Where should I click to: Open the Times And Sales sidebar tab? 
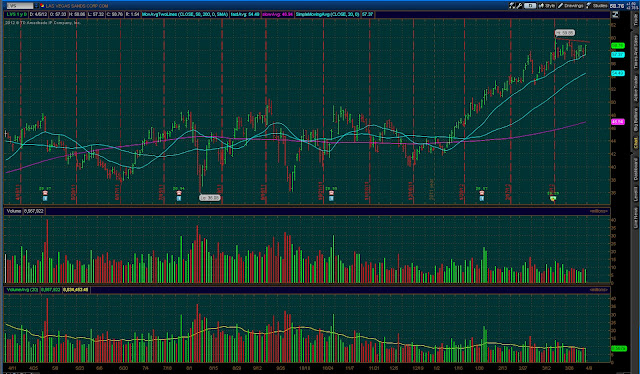coord(635,51)
